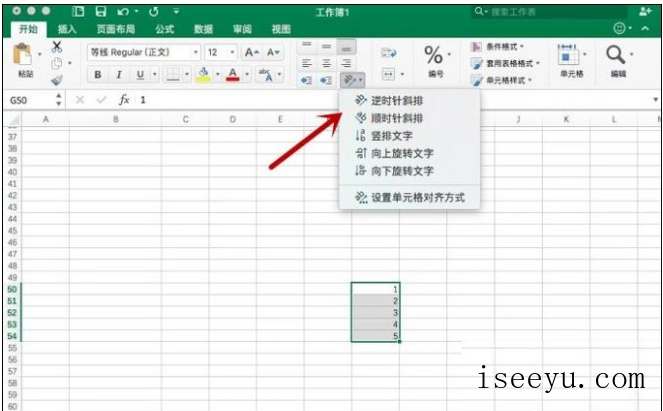Open the fill color dropdown arrow
This screenshot has height=411, width=663.
click(218, 75)
